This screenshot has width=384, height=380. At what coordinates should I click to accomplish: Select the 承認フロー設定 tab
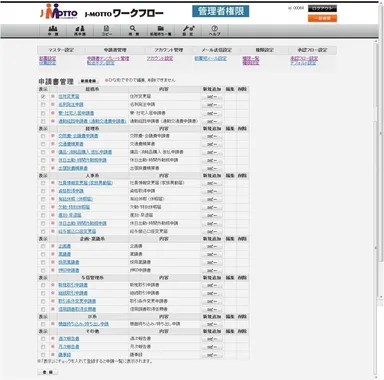(312, 50)
